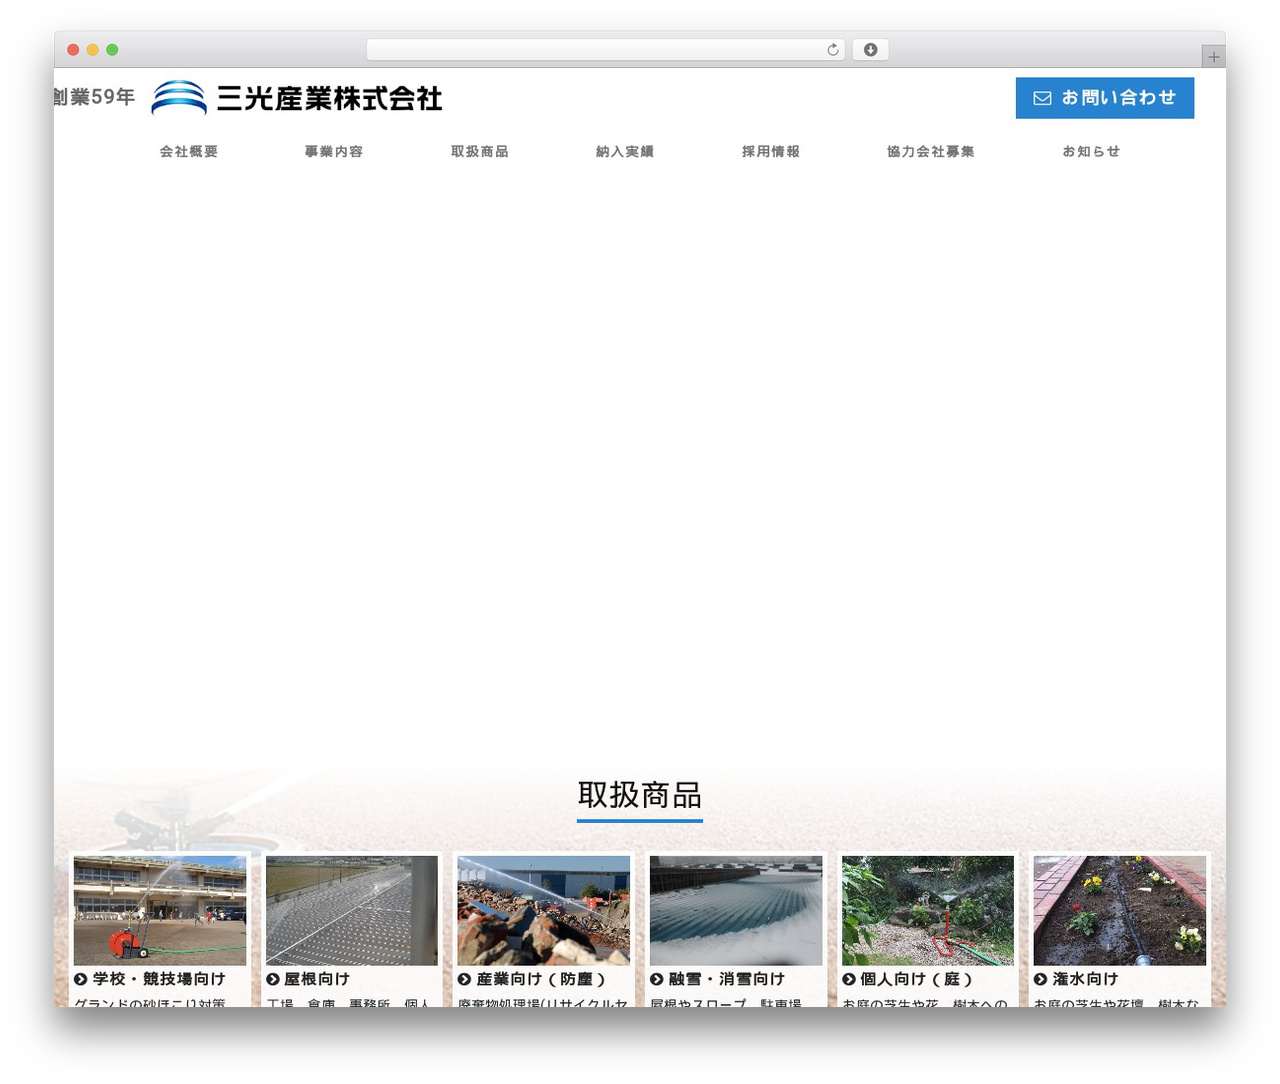Viewport: 1280px width, 1084px height.
Task: Click the garden sprinkler photo
Action: [x=928, y=910]
